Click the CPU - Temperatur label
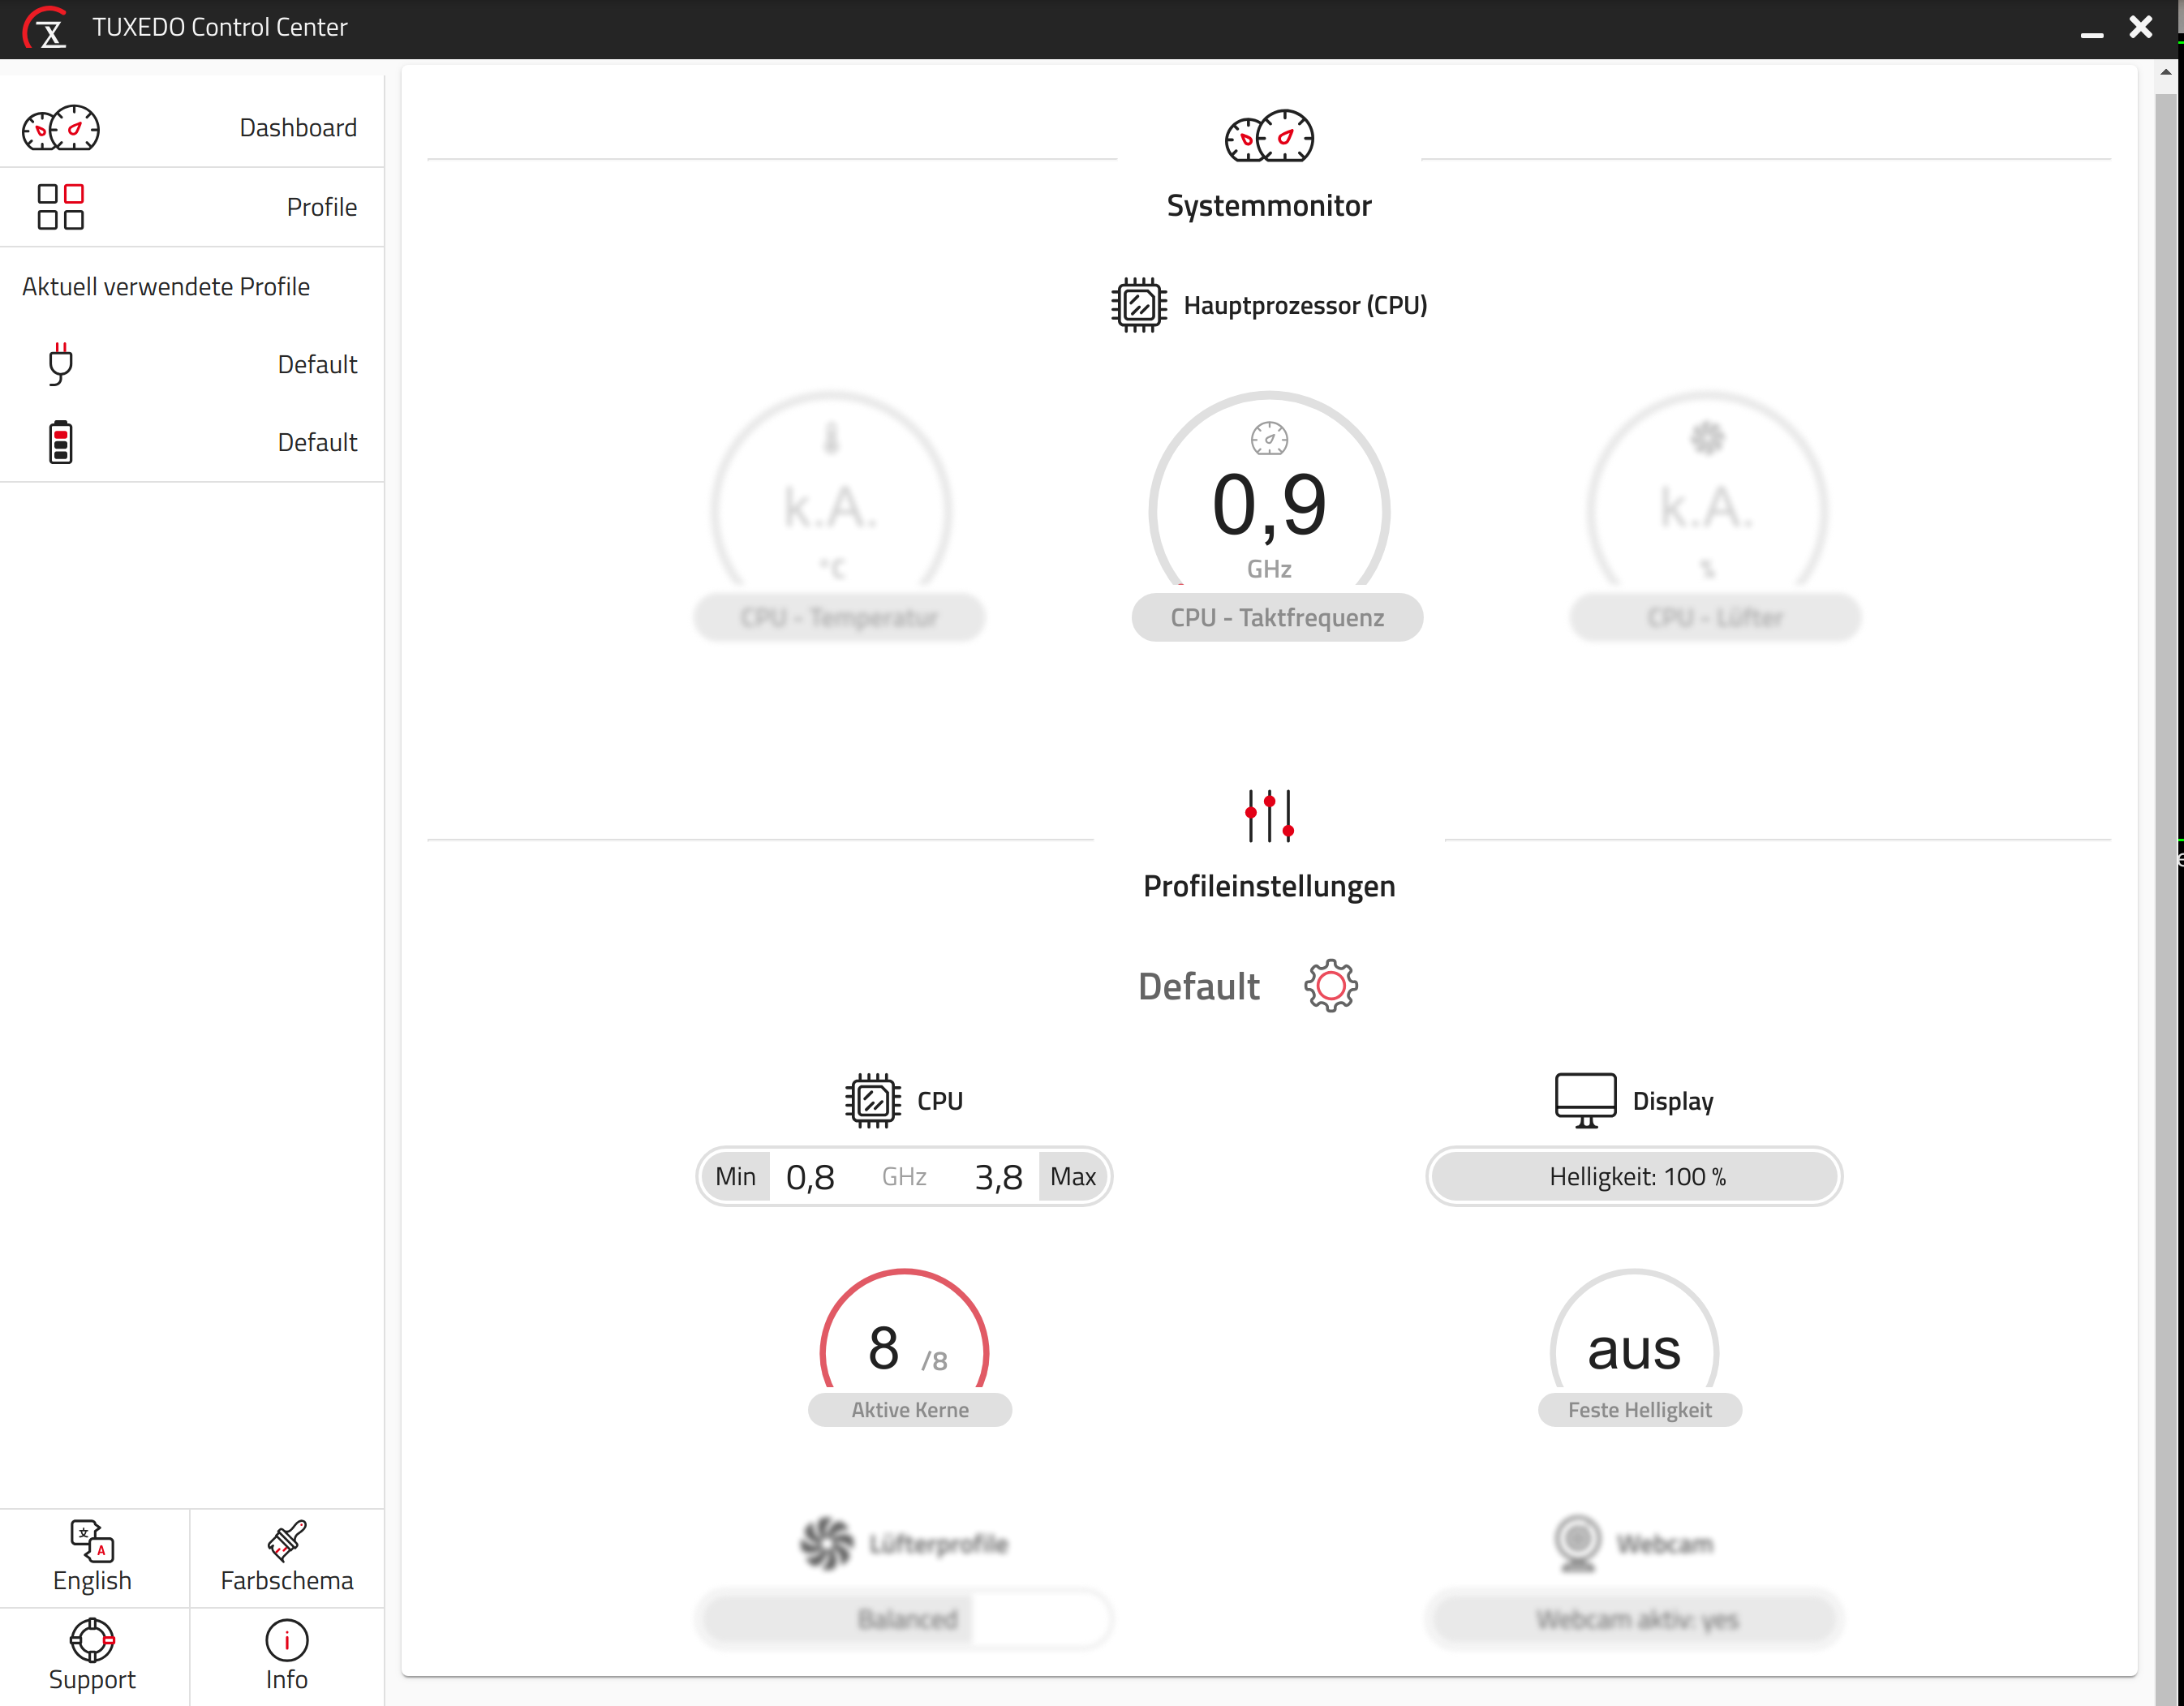Screen dimensions: 2184x1706 pos(838,617)
